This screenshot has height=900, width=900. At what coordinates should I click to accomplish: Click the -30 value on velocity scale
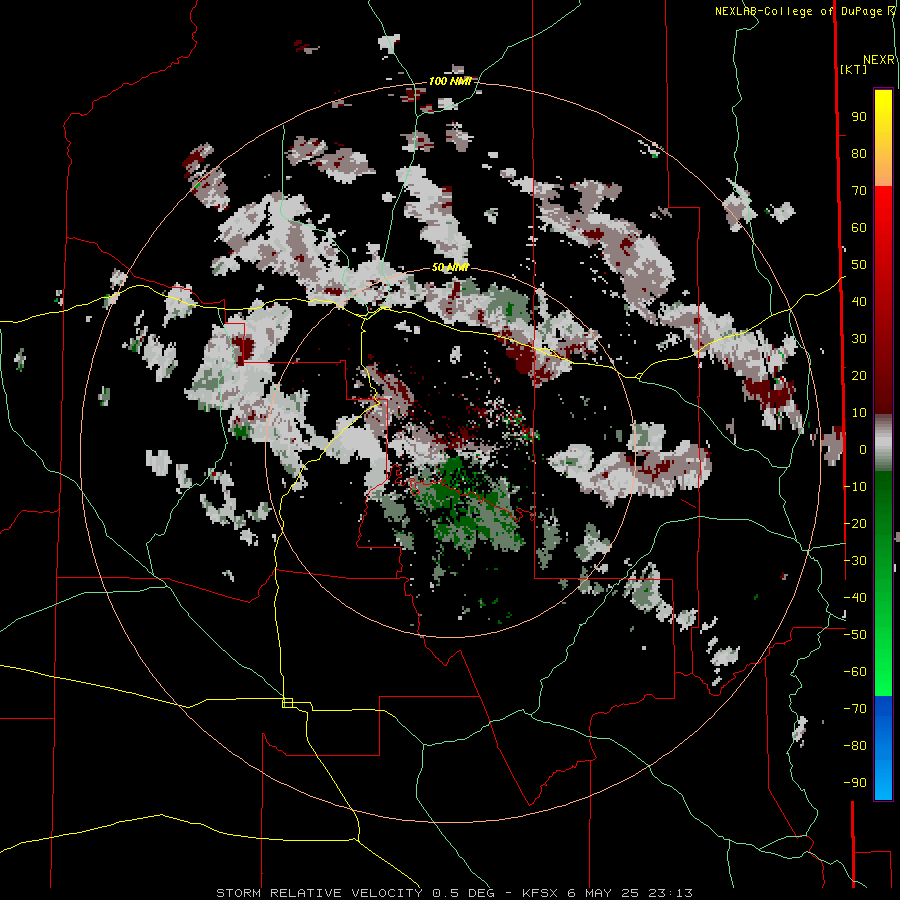855,561
